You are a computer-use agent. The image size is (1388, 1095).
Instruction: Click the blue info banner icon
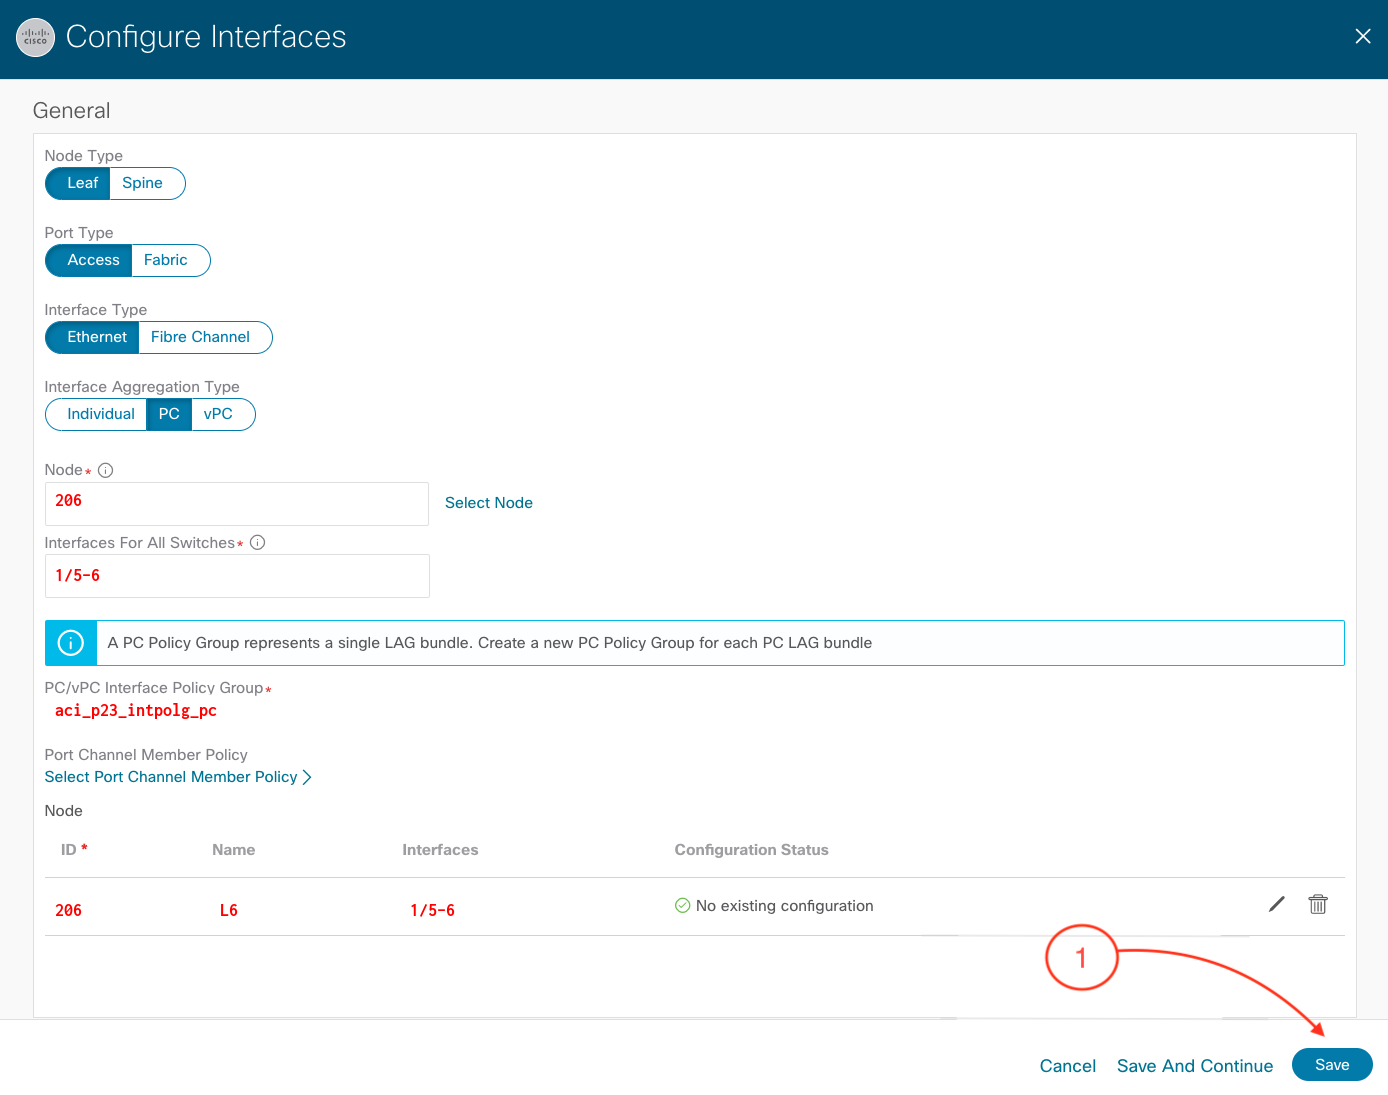[x=71, y=643]
